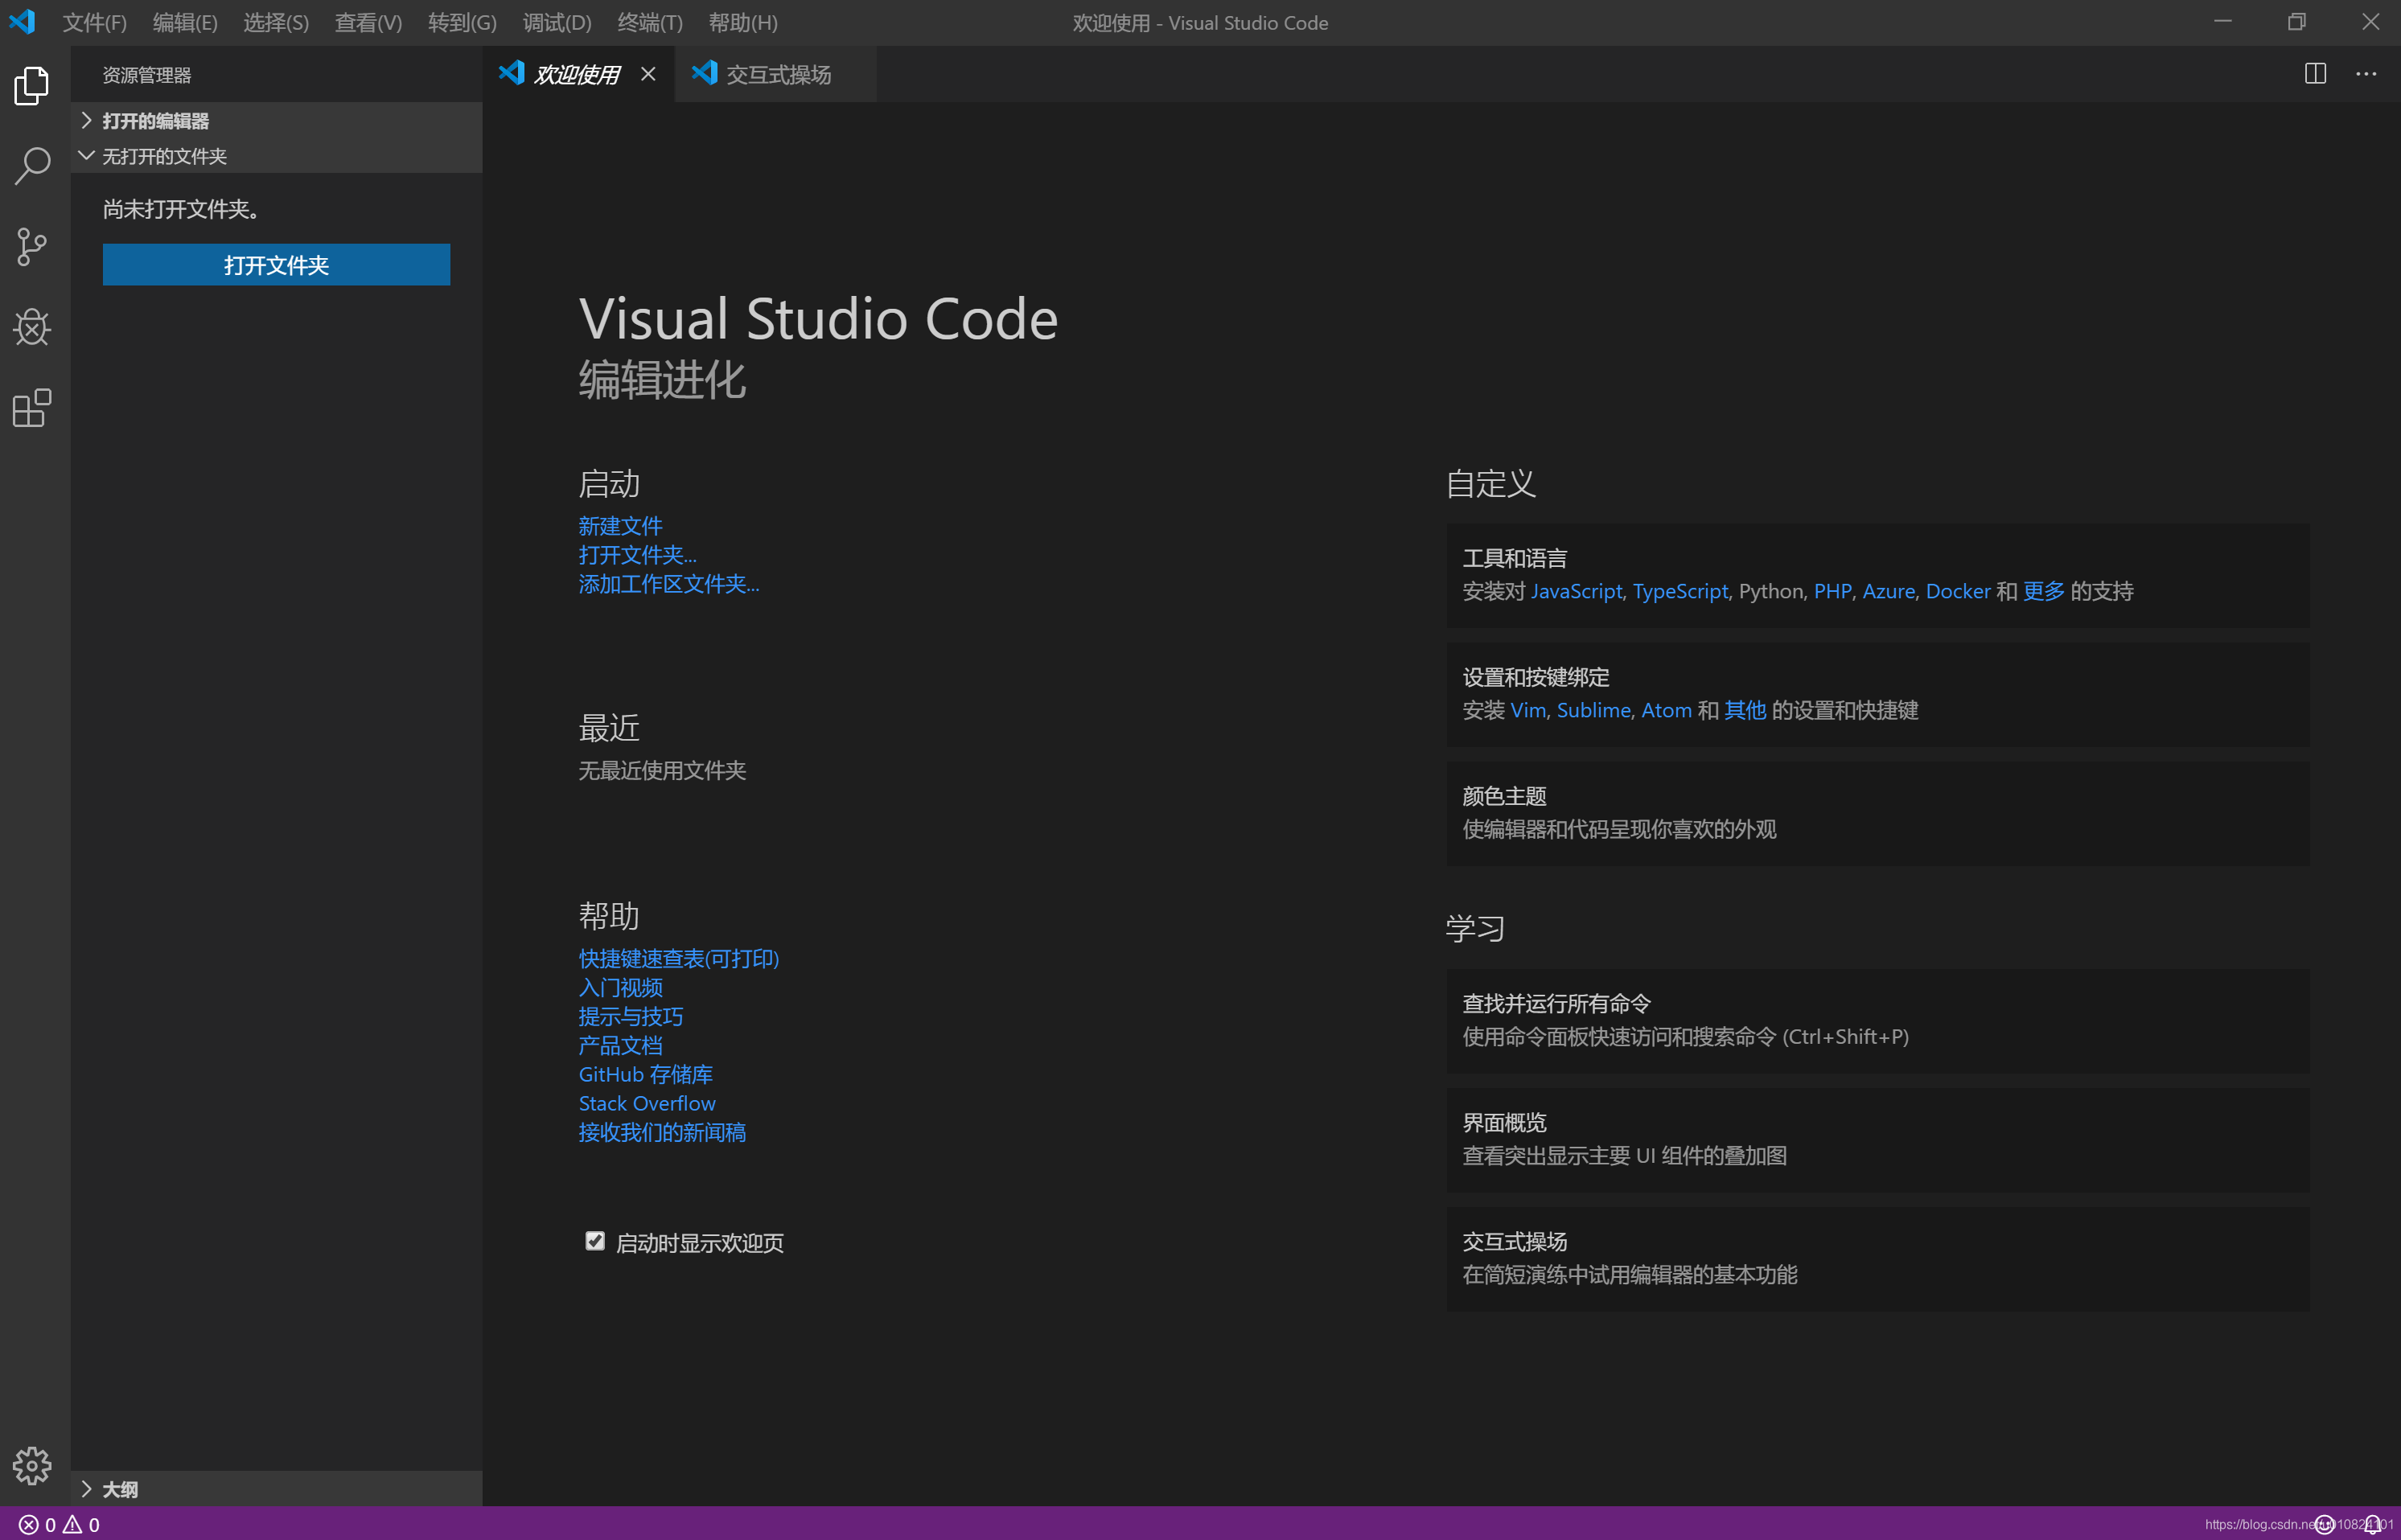The width and height of the screenshot is (2401, 1540).
Task: Click the 工具和语言 card heading
Action: pyautogui.click(x=1514, y=558)
